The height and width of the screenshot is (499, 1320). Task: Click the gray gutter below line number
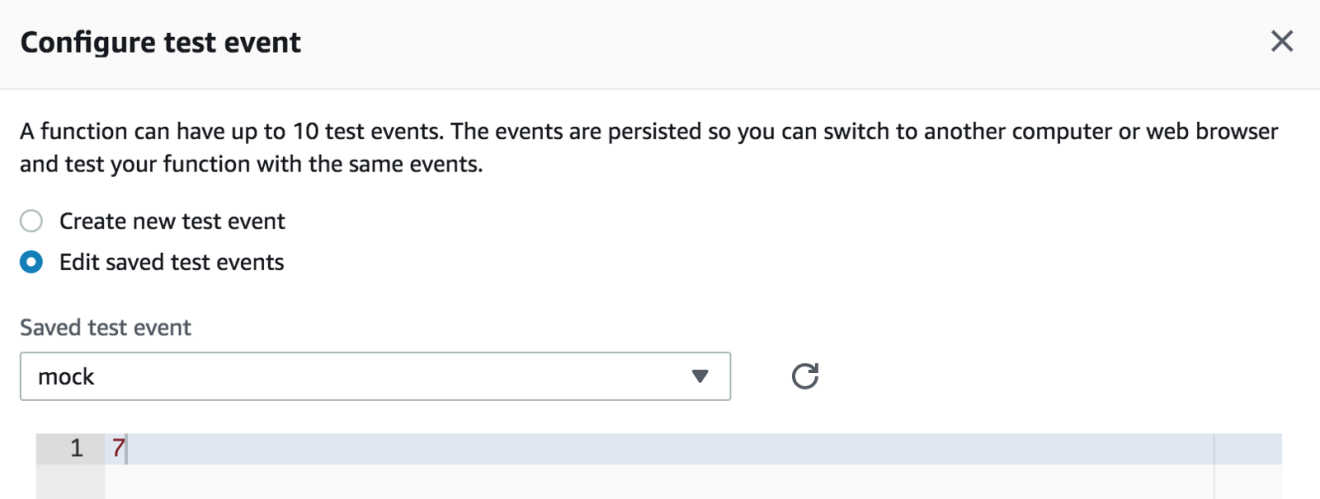[70, 481]
